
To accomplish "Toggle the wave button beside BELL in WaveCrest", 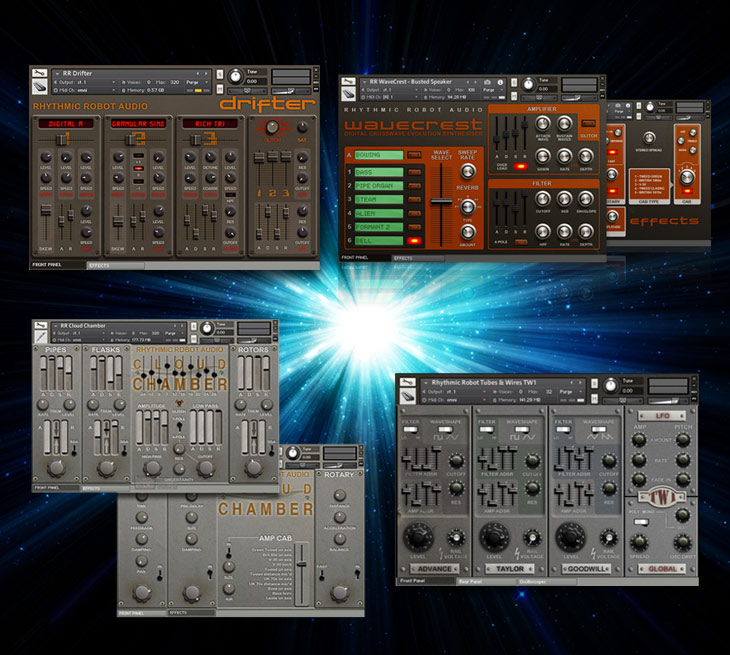I will click(414, 241).
